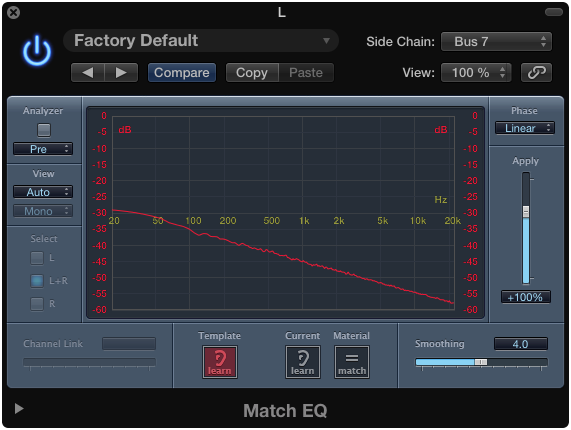Click the 100 frequency label on graph
The height and width of the screenshot is (430, 571).
pos(193,221)
